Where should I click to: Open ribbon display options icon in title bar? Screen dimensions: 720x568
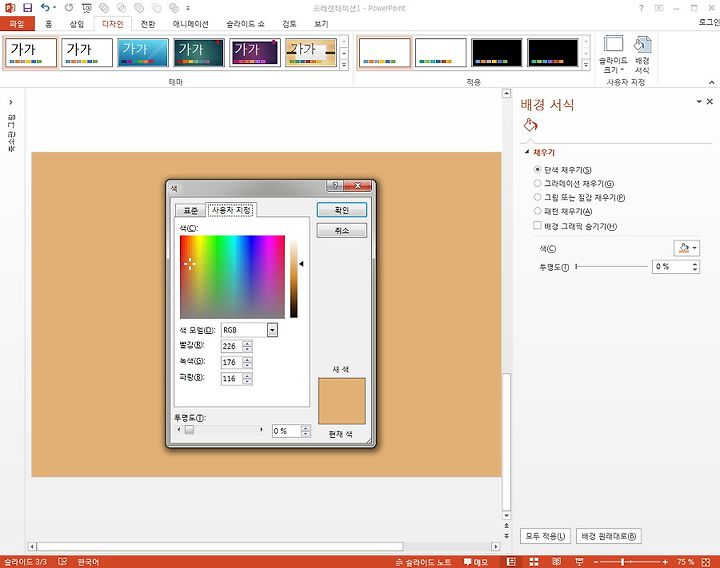(x=659, y=8)
